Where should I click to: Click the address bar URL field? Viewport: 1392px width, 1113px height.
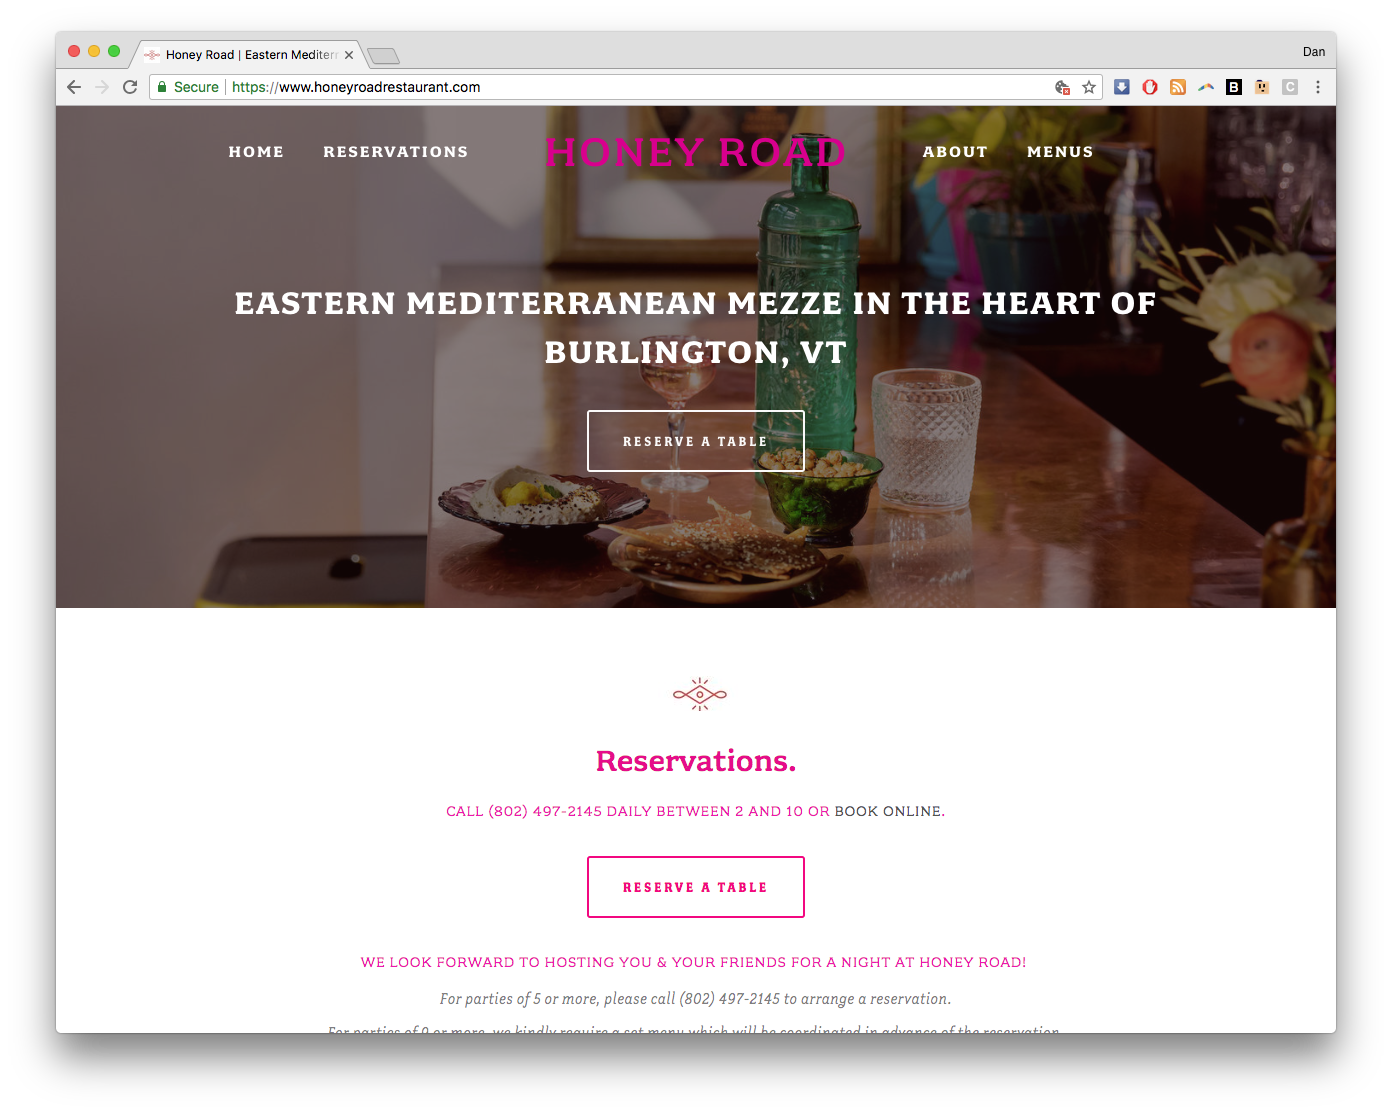click(x=640, y=87)
